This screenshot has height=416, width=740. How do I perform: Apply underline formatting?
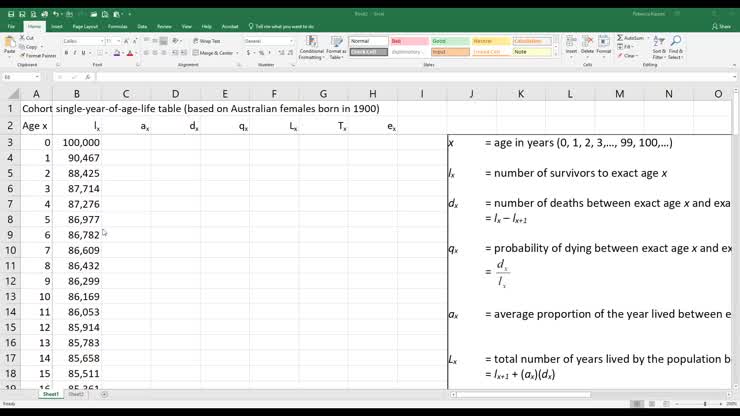[84, 53]
